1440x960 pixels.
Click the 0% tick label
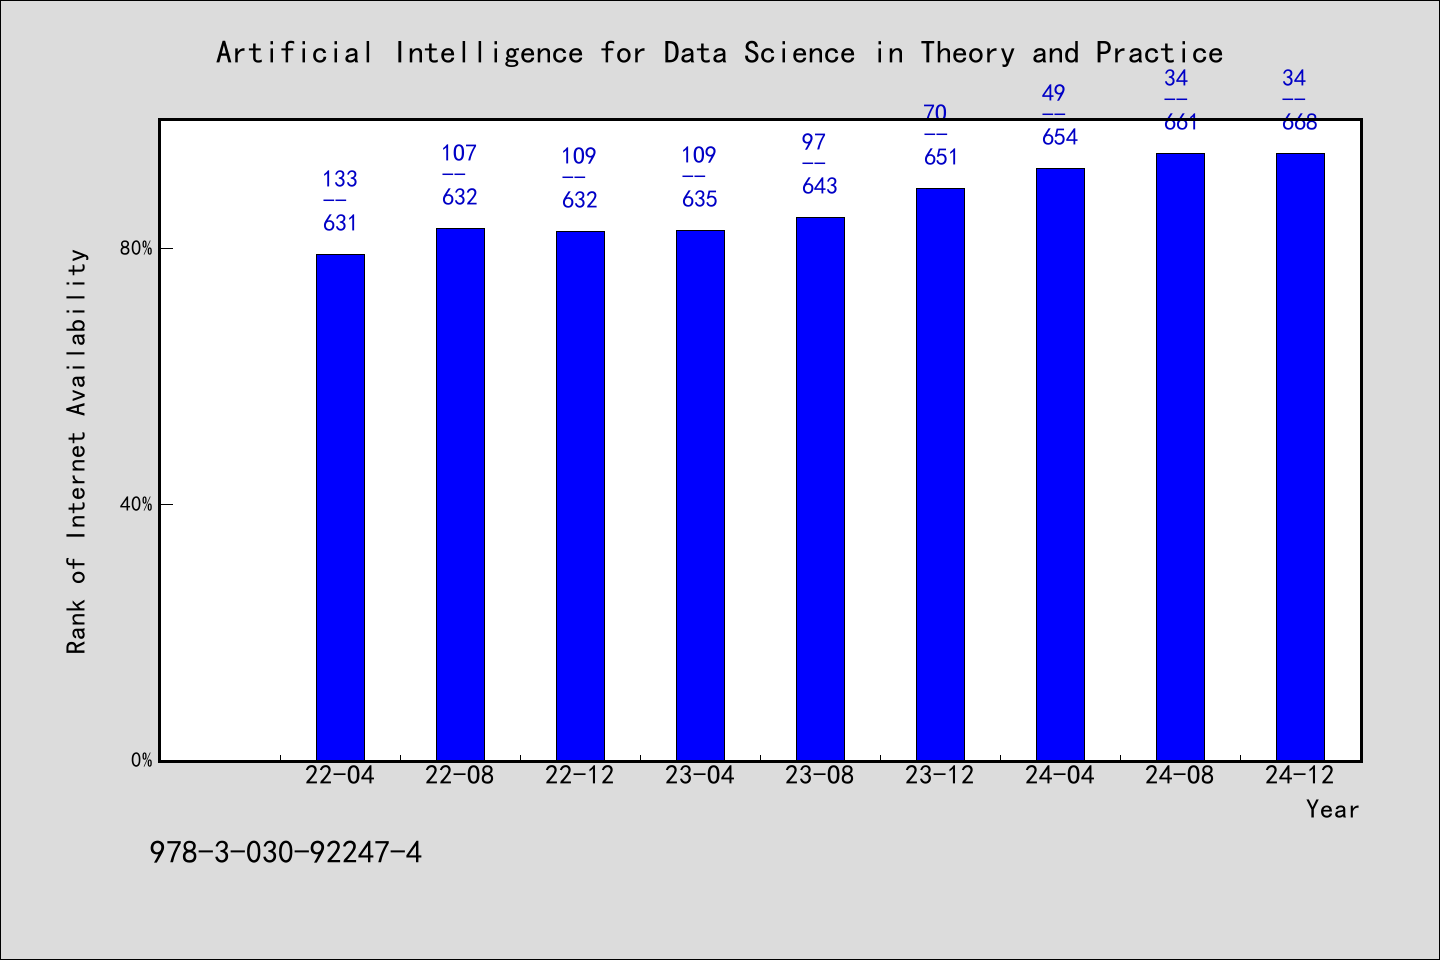(141, 760)
